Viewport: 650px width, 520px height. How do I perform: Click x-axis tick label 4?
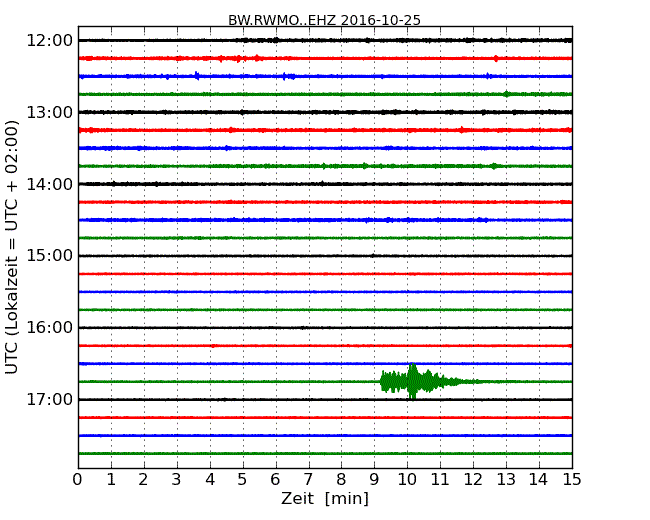tap(210, 480)
